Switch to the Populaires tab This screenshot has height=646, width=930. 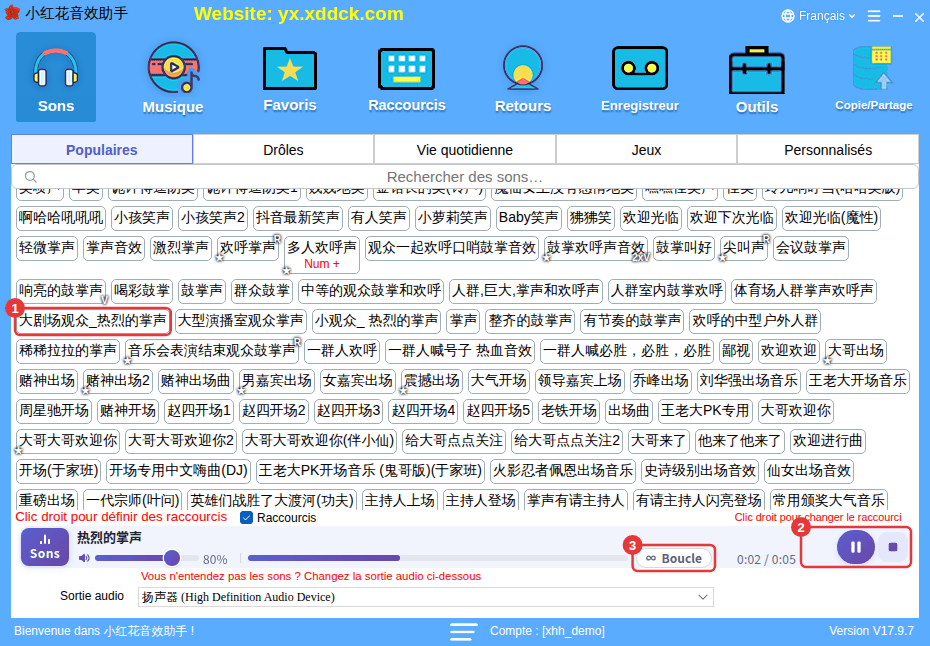102,150
